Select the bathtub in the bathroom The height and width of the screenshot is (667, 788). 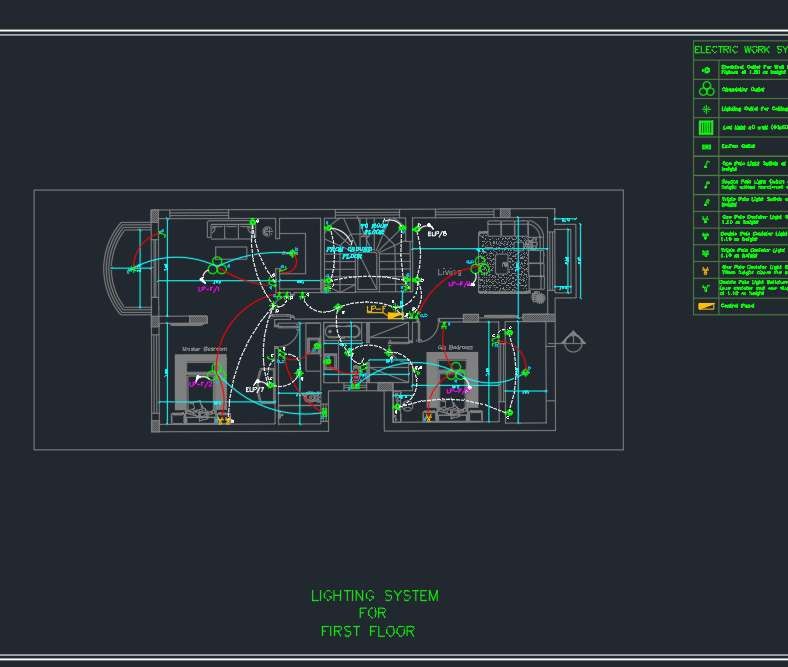343,332
